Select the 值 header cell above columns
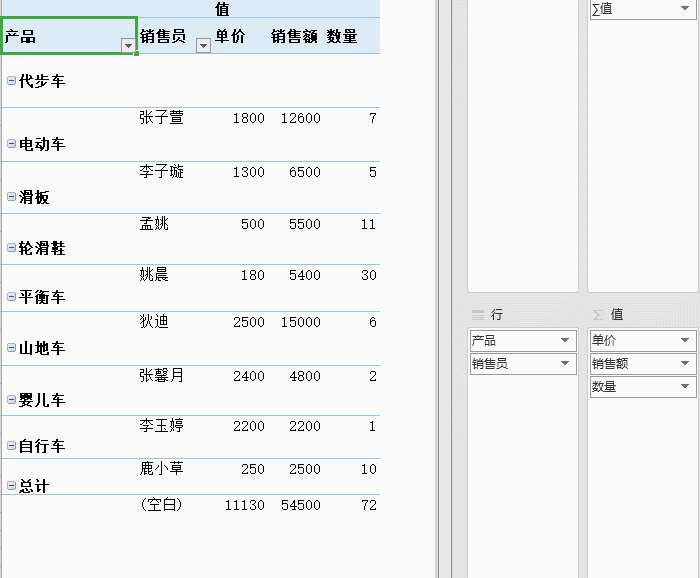 [x=222, y=9]
